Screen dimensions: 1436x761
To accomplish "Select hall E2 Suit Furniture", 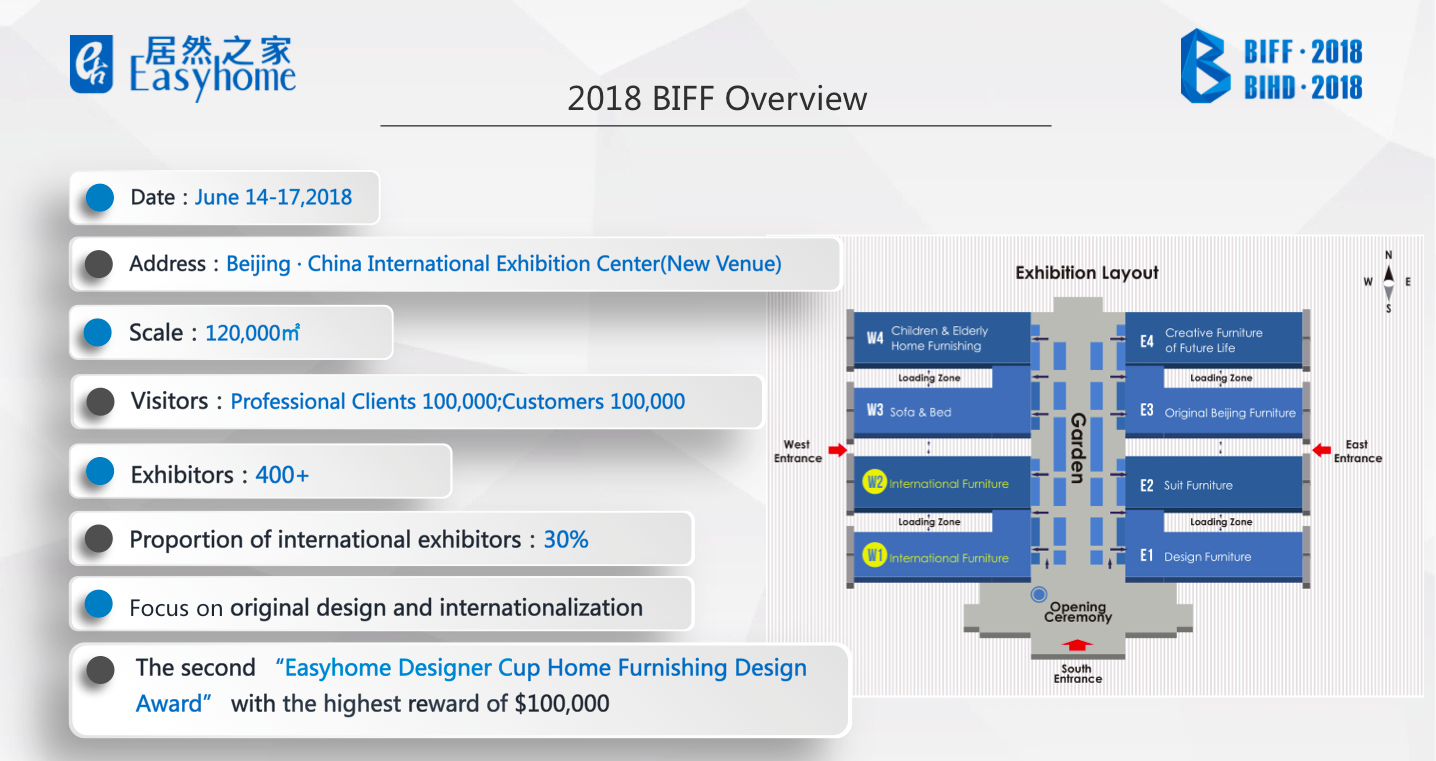I will click(x=1215, y=485).
